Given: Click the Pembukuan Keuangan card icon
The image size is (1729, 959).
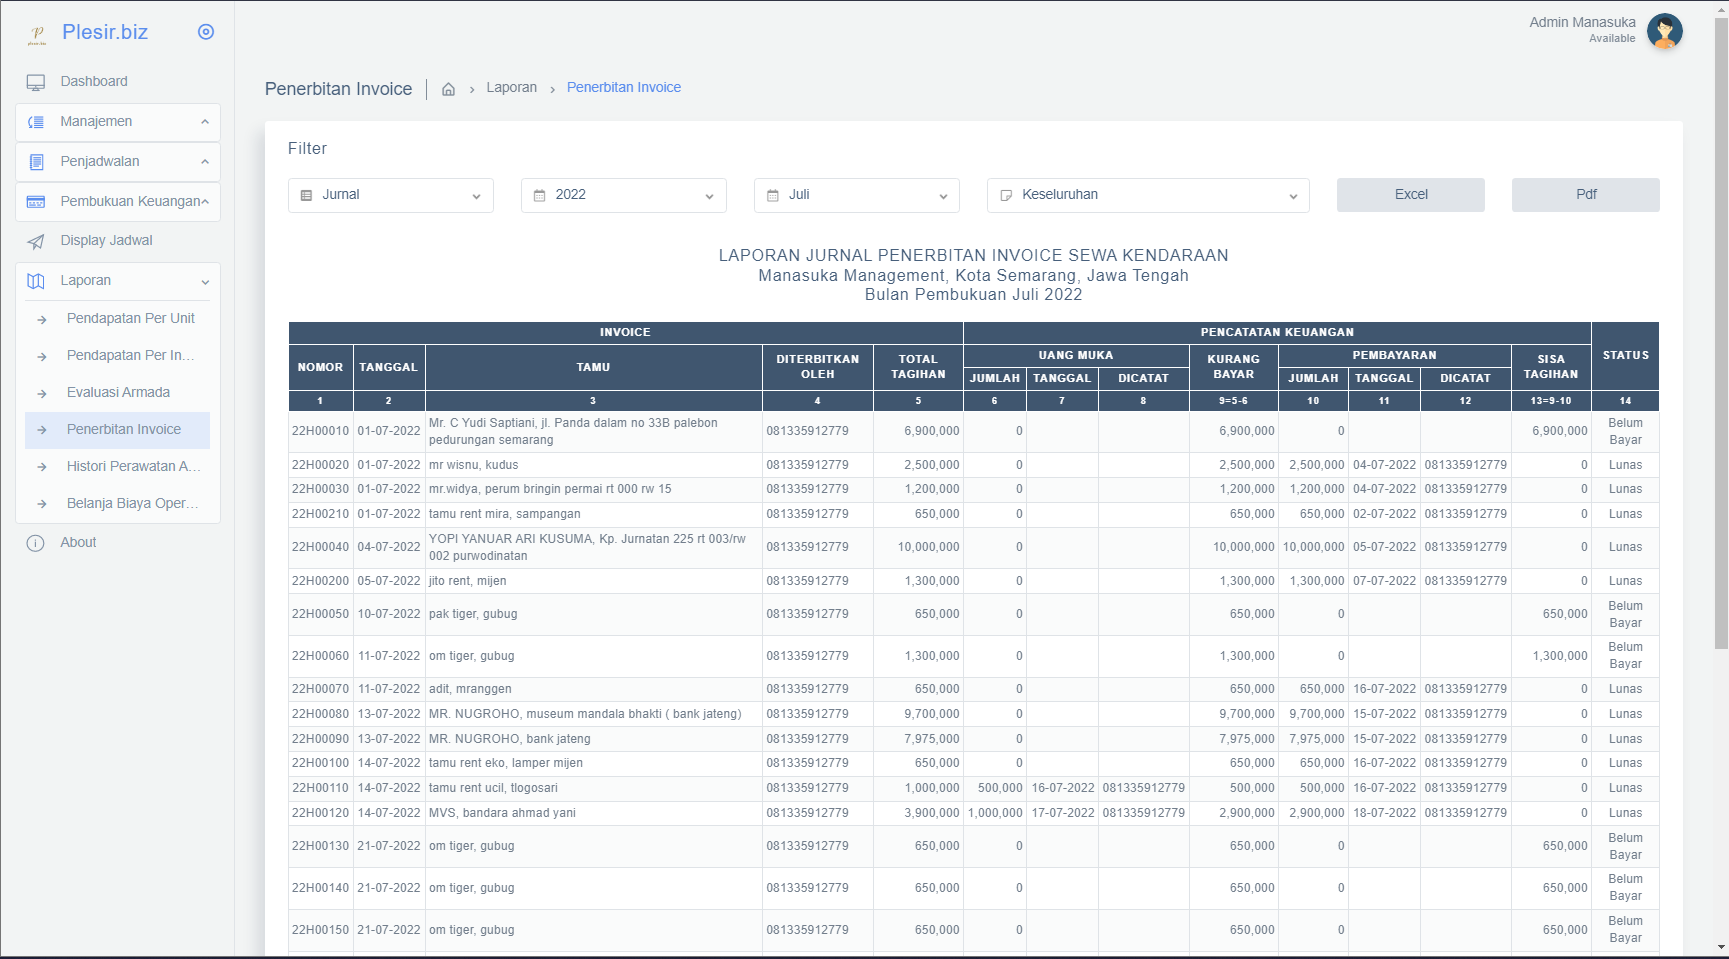Looking at the screenshot, I should [x=36, y=202].
